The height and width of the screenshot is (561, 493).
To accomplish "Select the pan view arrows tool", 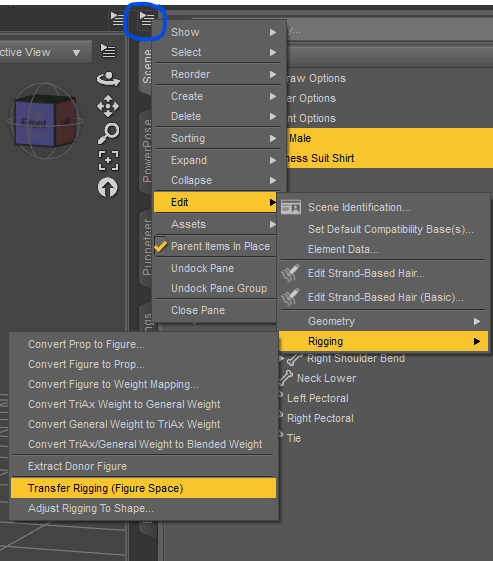I will (108, 106).
